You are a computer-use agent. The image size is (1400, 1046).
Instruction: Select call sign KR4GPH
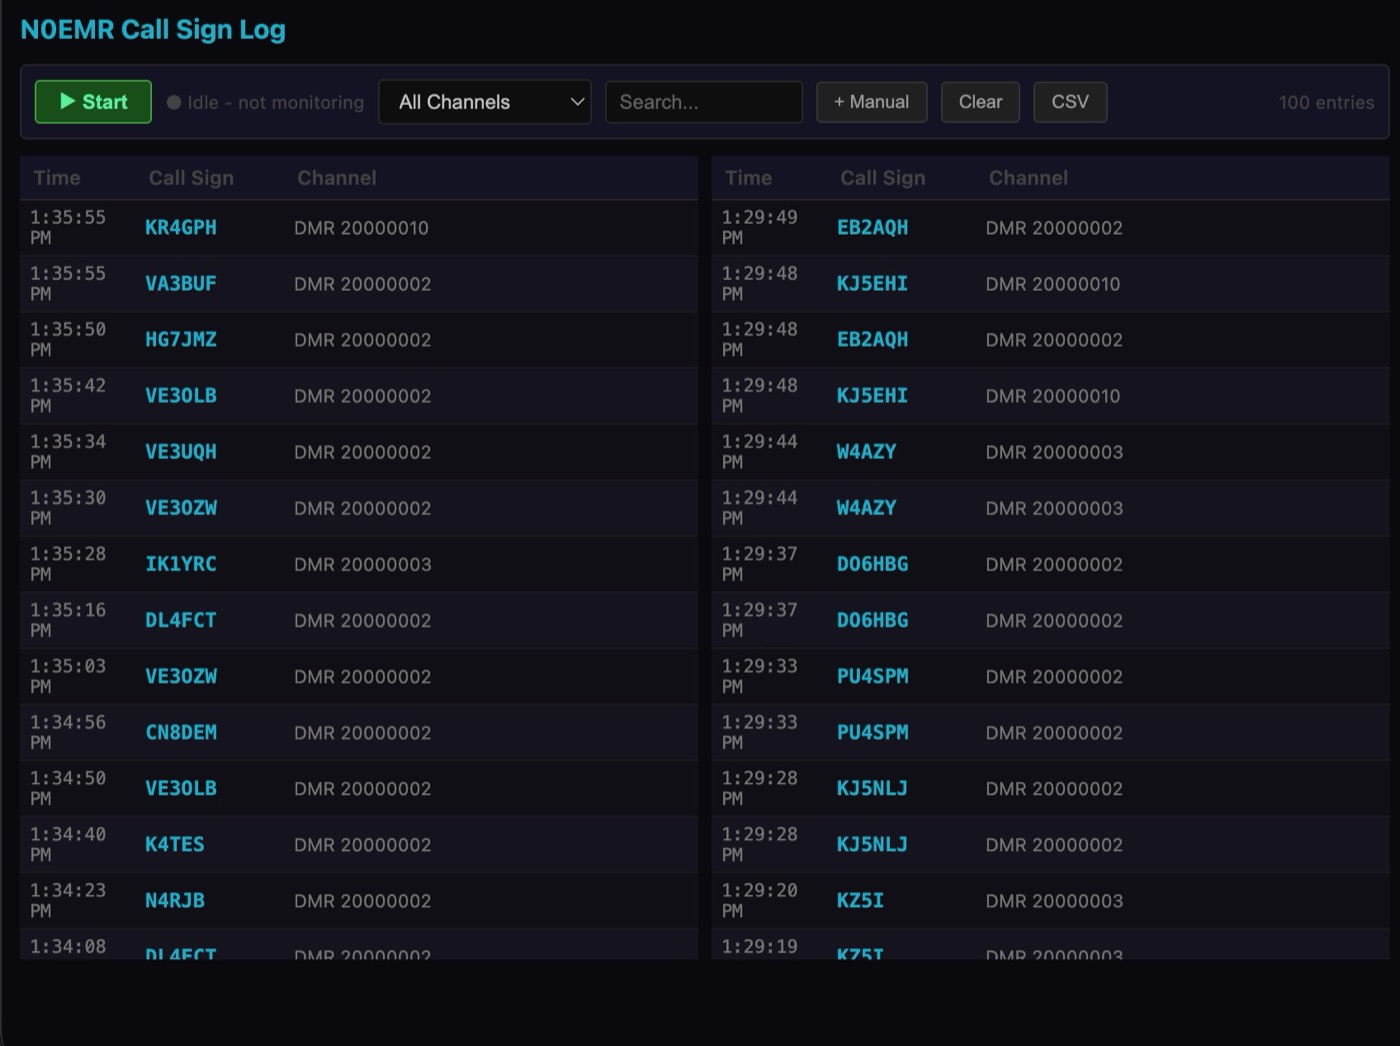pos(181,227)
